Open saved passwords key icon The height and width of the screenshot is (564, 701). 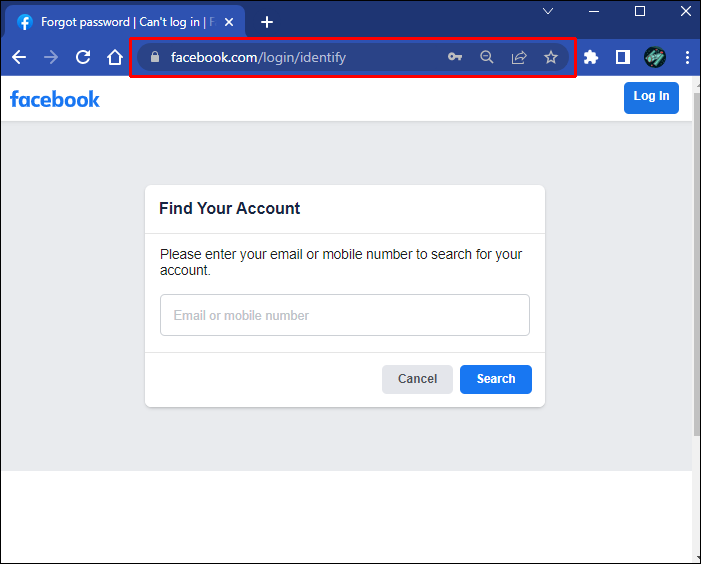pyautogui.click(x=455, y=57)
